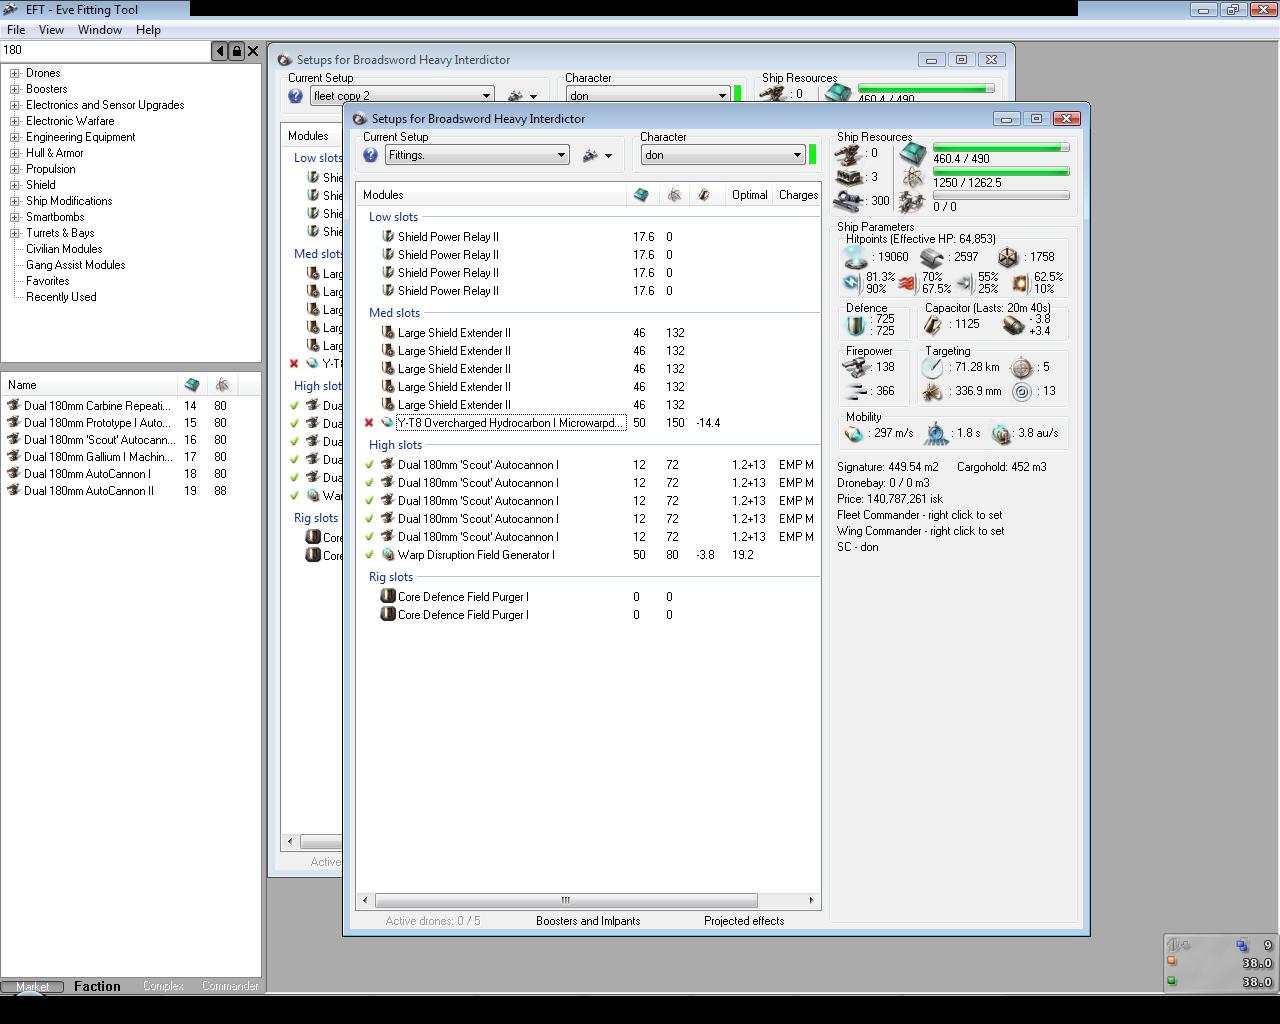Image resolution: width=1280 pixels, height=1024 pixels.
Task: Click the powergrid column header icon in Modules list
Action: [x=674, y=195]
